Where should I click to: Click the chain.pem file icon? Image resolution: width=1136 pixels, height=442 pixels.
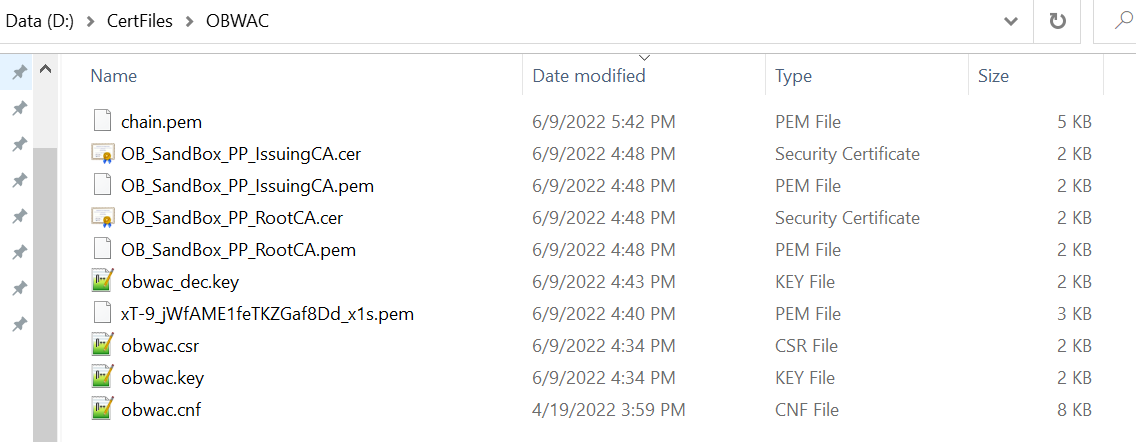[x=101, y=122]
